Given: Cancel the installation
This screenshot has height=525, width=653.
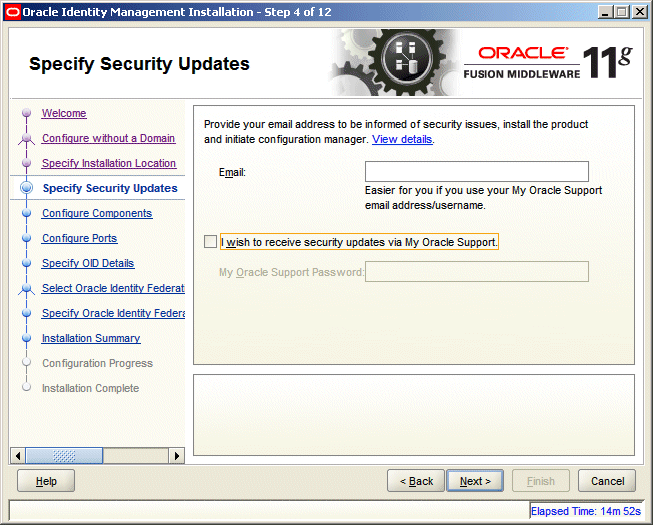Looking at the screenshot, I should [607, 481].
